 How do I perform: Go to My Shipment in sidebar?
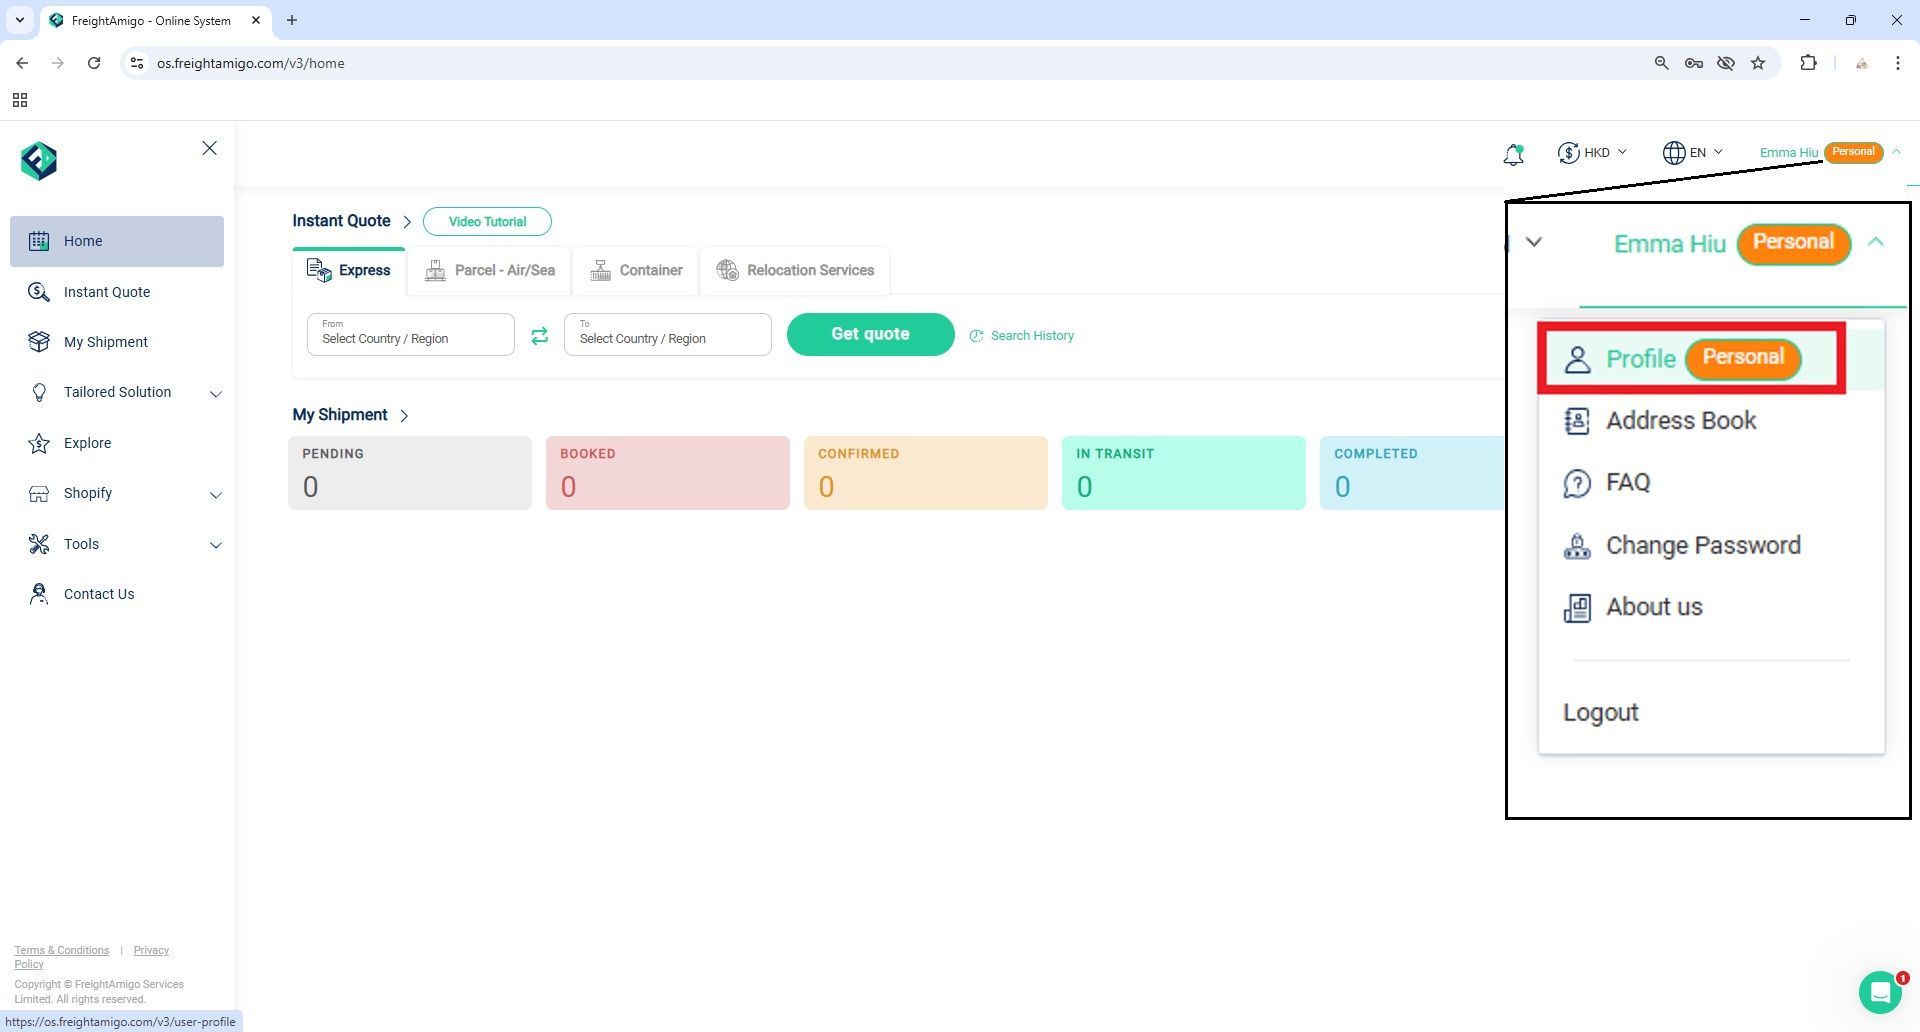pos(105,342)
